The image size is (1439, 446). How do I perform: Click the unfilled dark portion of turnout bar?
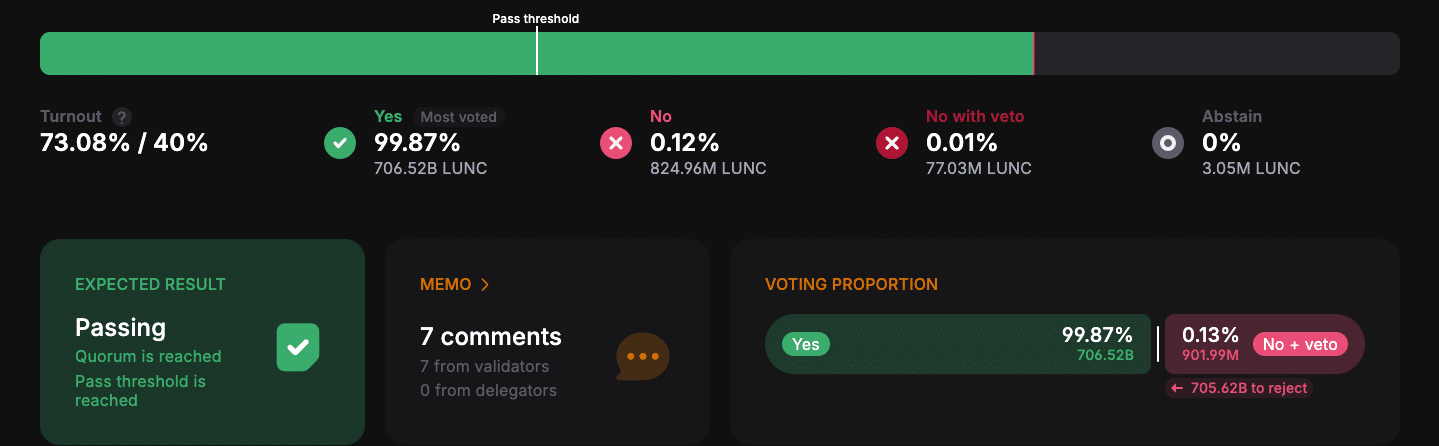tap(1217, 53)
